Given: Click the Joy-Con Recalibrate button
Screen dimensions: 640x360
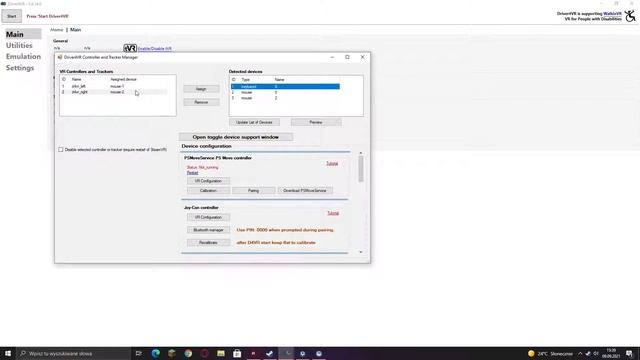Looking at the screenshot, I should 208,242.
